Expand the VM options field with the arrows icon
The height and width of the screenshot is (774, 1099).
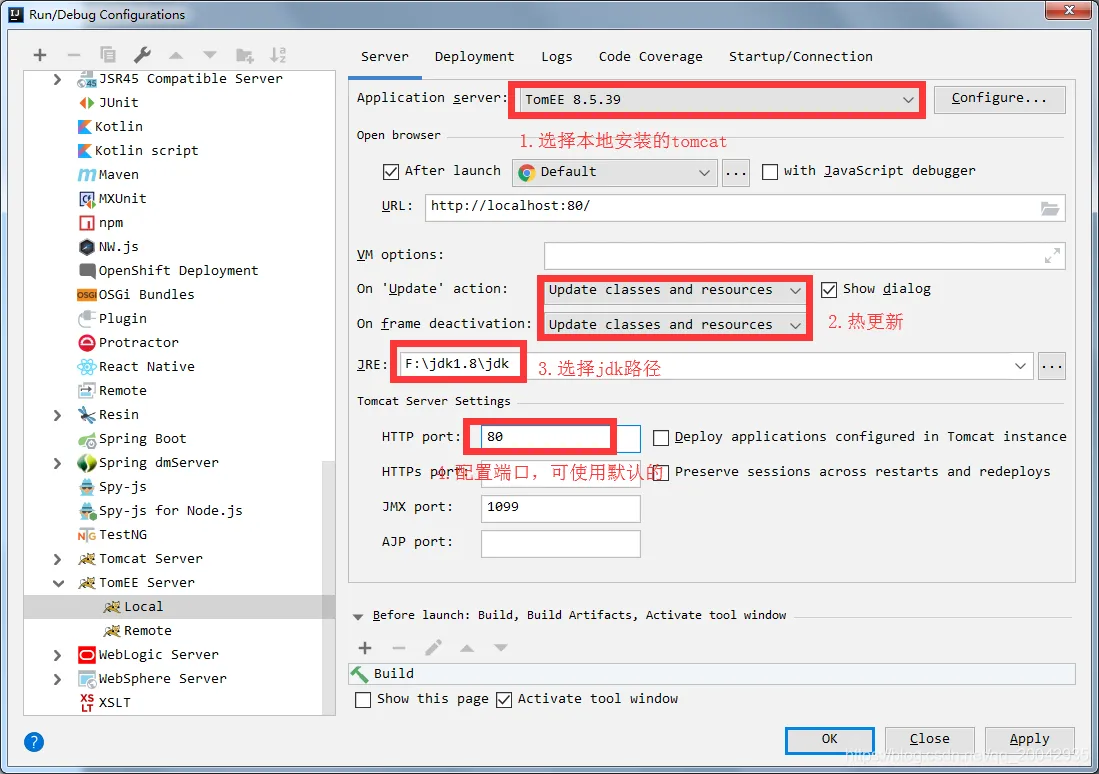coord(1052,256)
